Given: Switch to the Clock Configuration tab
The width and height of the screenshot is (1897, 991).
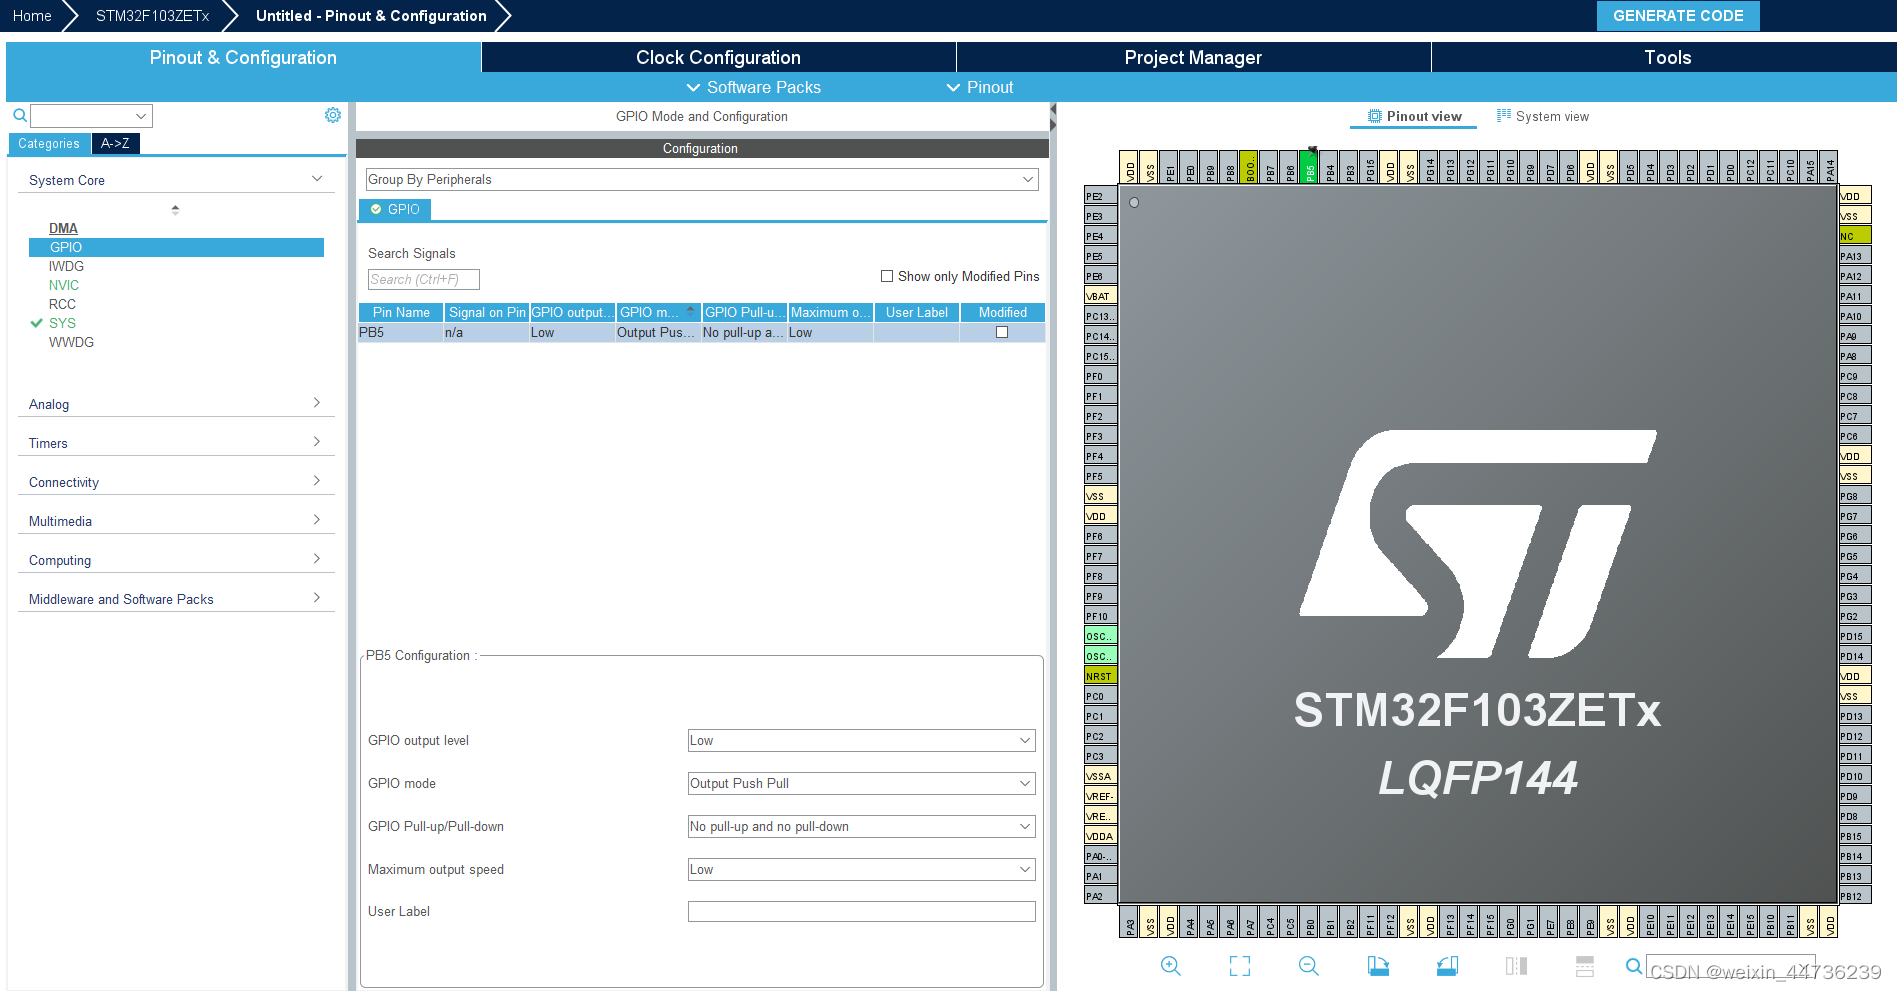Looking at the screenshot, I should (x=718, y=57).
